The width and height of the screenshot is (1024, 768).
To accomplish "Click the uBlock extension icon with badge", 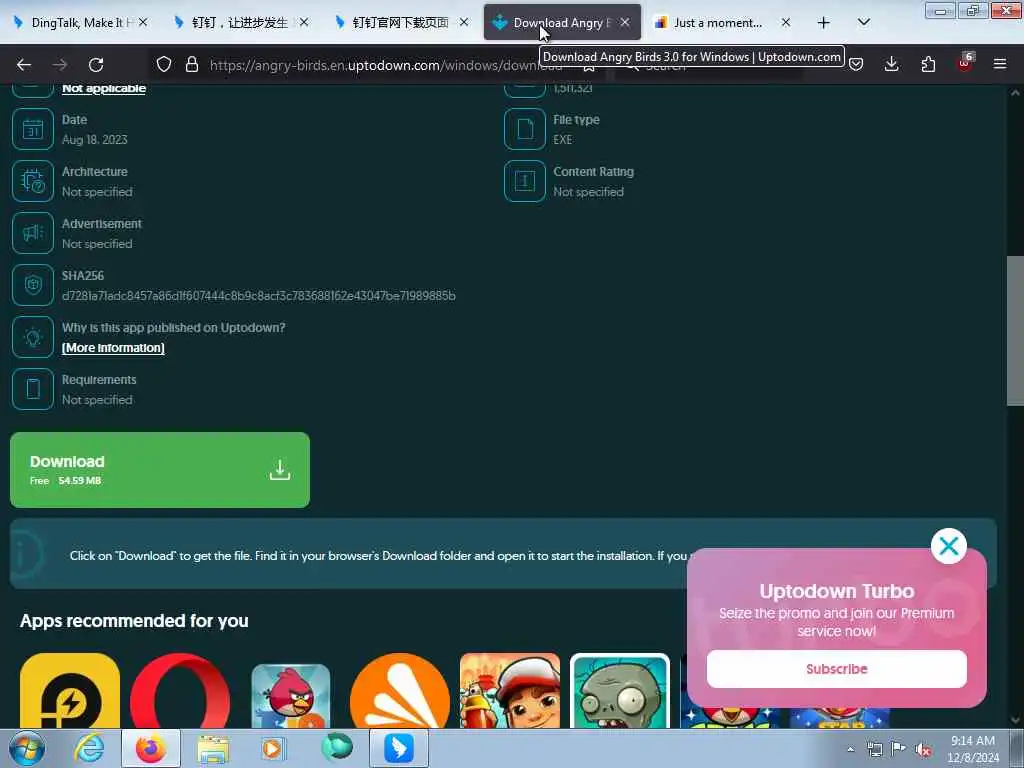I will click(x=965, y=63).
